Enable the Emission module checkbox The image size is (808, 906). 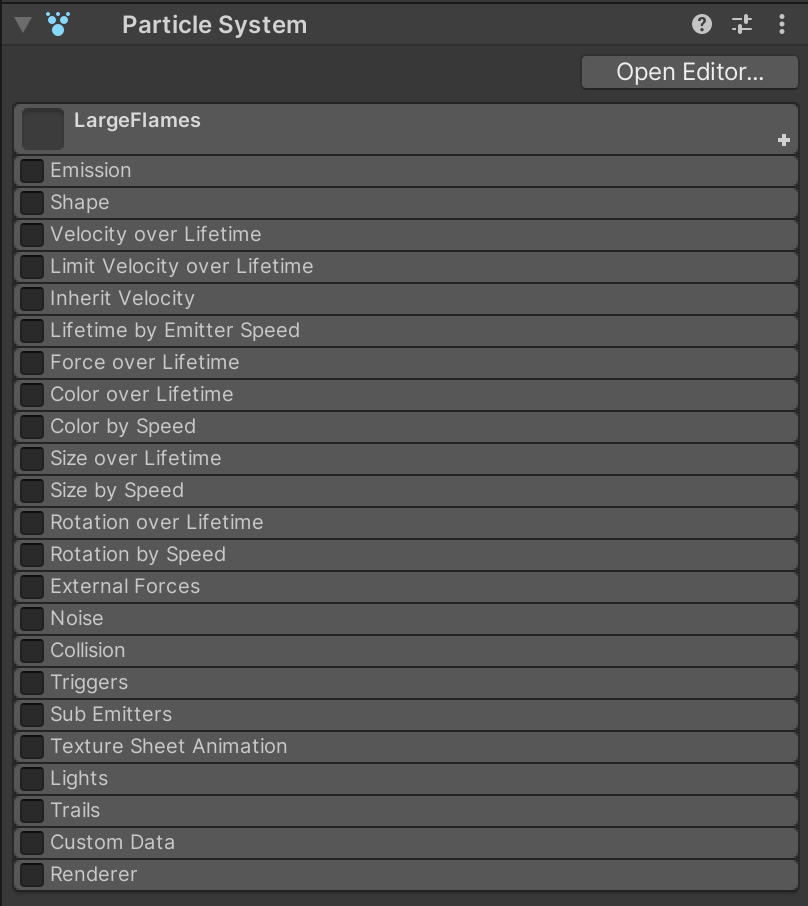[32, 171]
